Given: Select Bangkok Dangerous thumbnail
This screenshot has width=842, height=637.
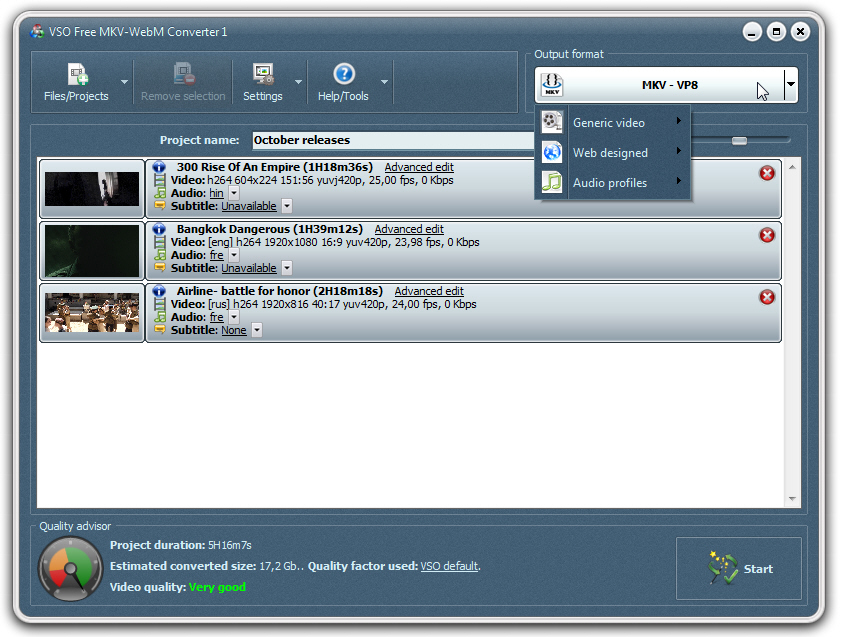Looking at the screenshot, I should pyautogui.click(x=92, y=250).
